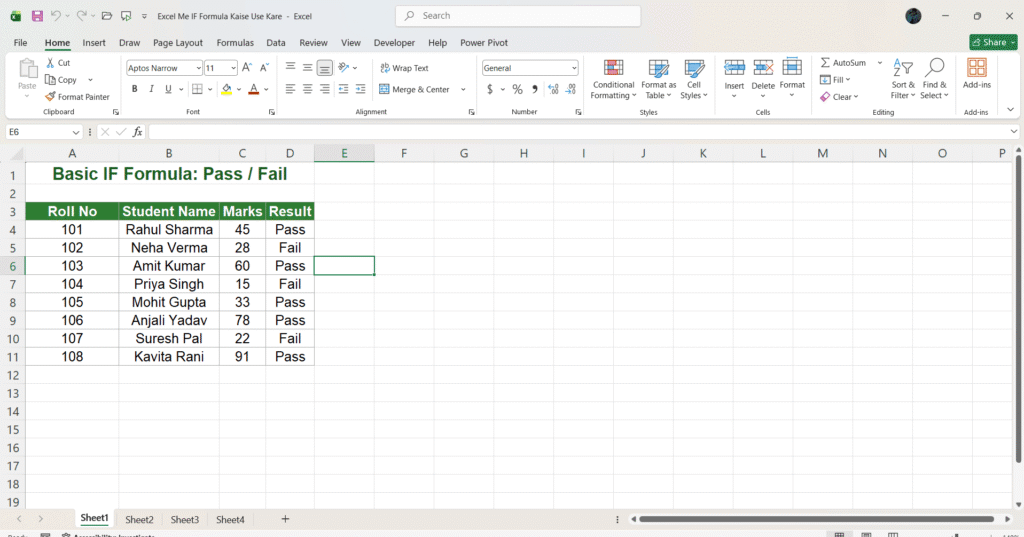This screenshot has width=1024, height=537.
Task: Open the Conditional Formatting menu
Action: click(x=613, y=79)
